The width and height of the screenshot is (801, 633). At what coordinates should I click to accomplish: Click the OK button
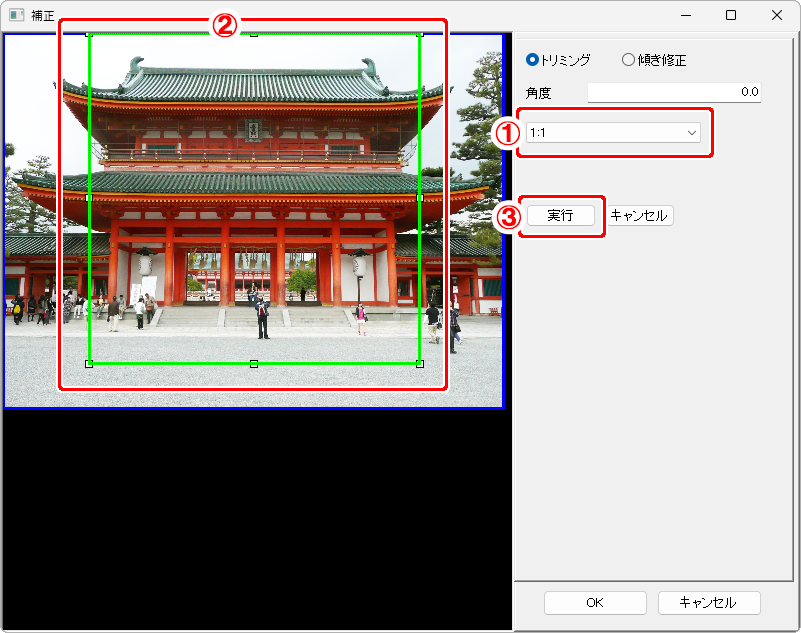tap(595, 603)
